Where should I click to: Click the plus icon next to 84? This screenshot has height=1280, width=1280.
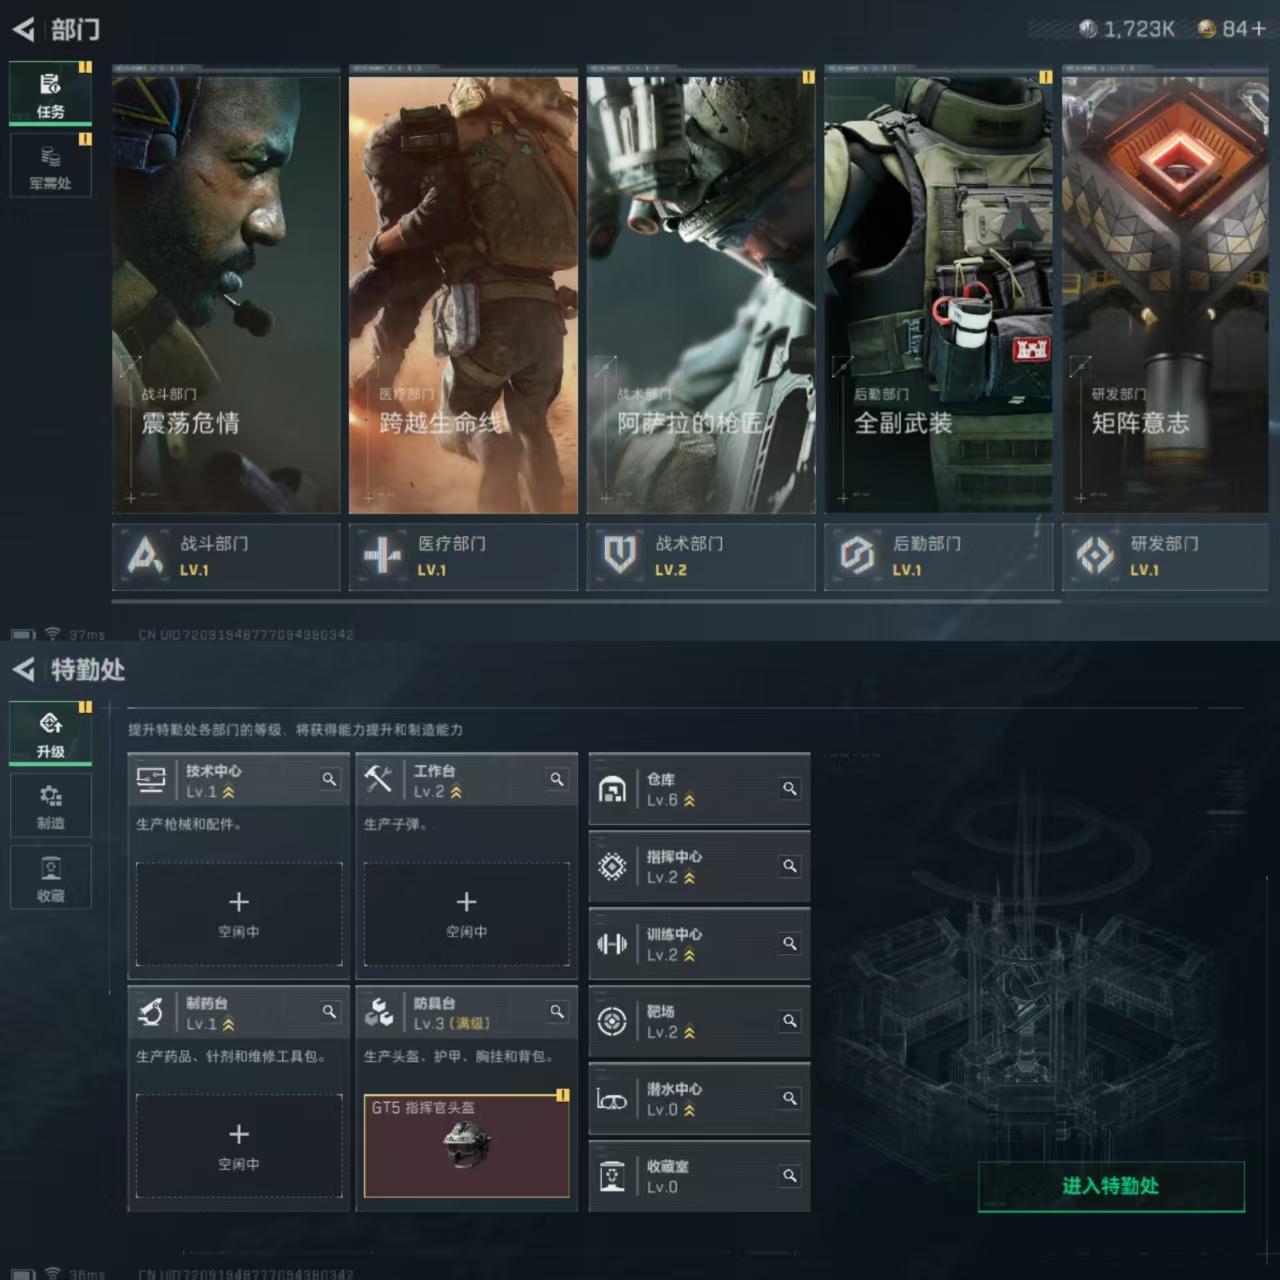[1257, 30]
